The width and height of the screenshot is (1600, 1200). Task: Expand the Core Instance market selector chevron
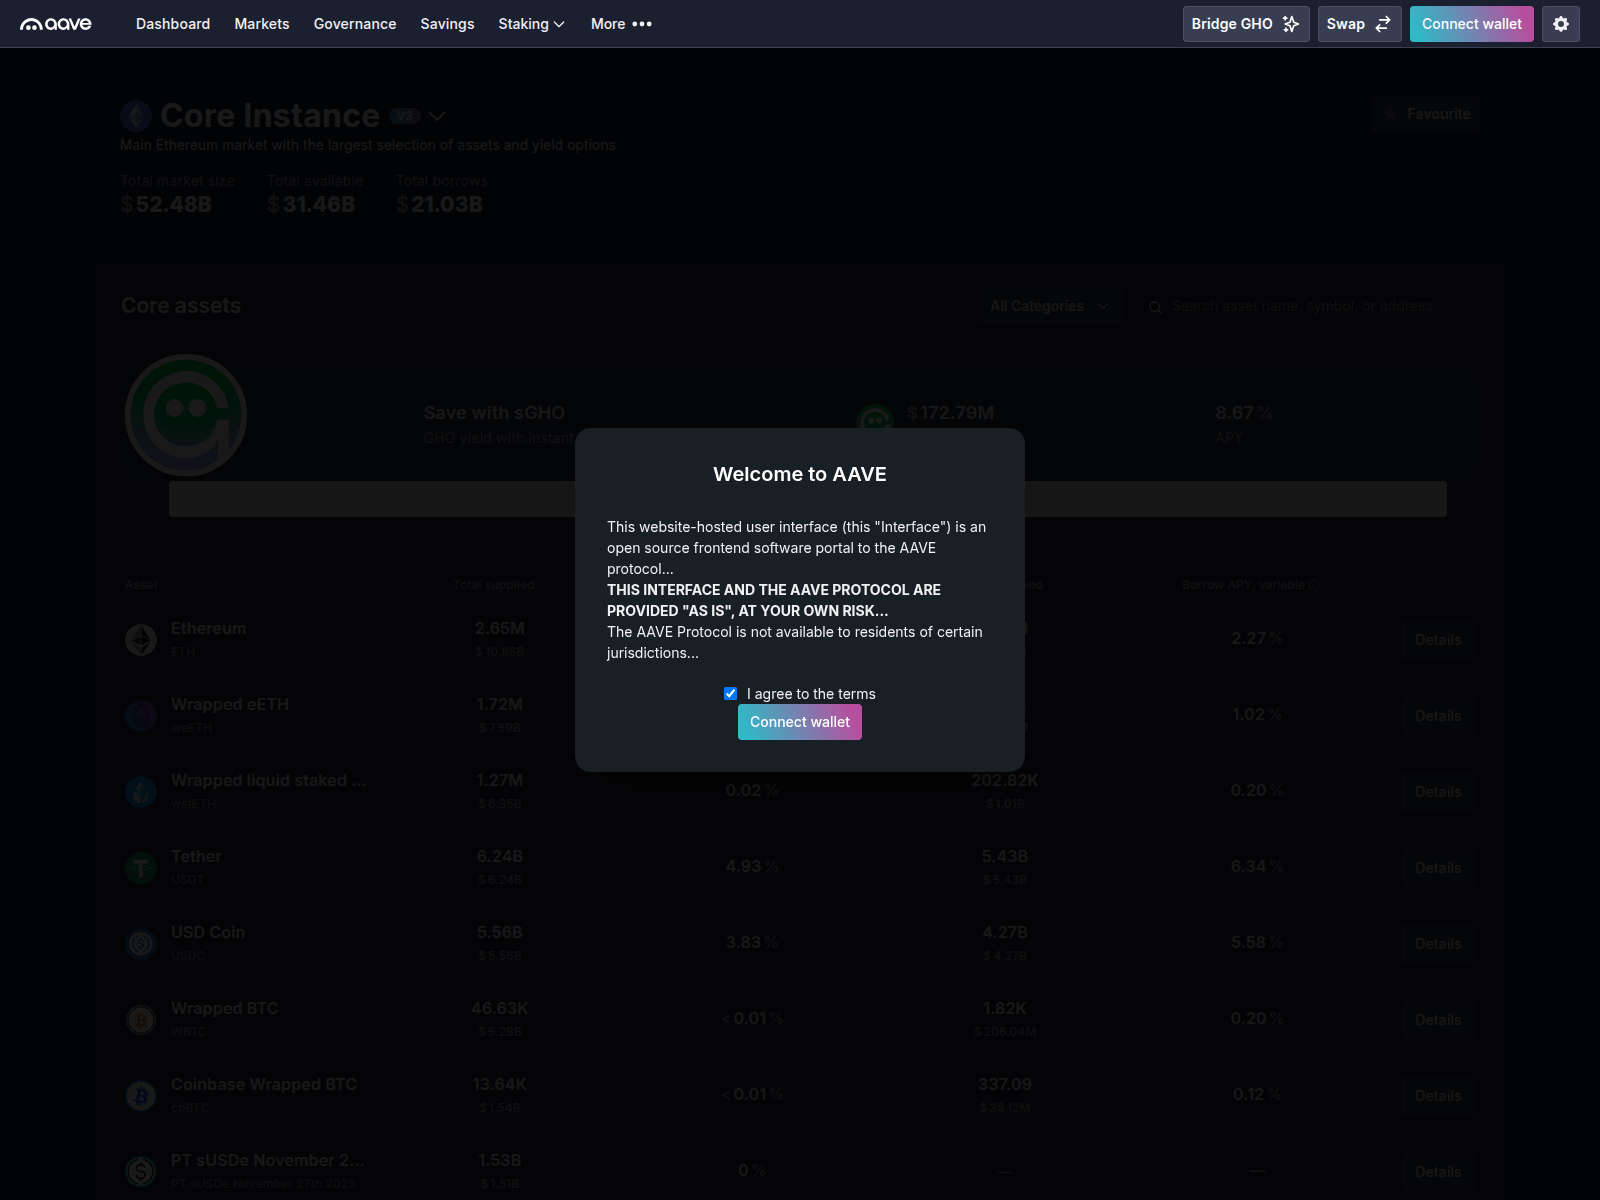point(437,116)
